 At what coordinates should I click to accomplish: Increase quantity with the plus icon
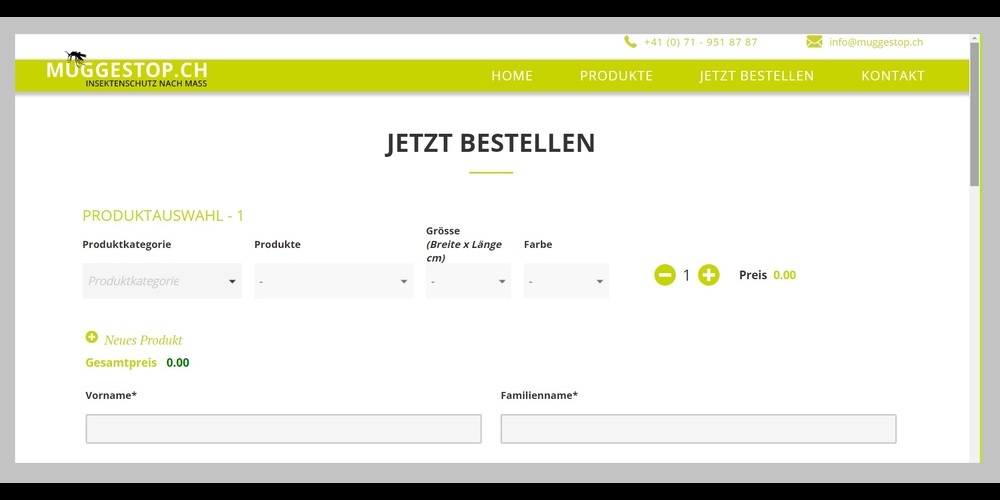click(709, 275)
